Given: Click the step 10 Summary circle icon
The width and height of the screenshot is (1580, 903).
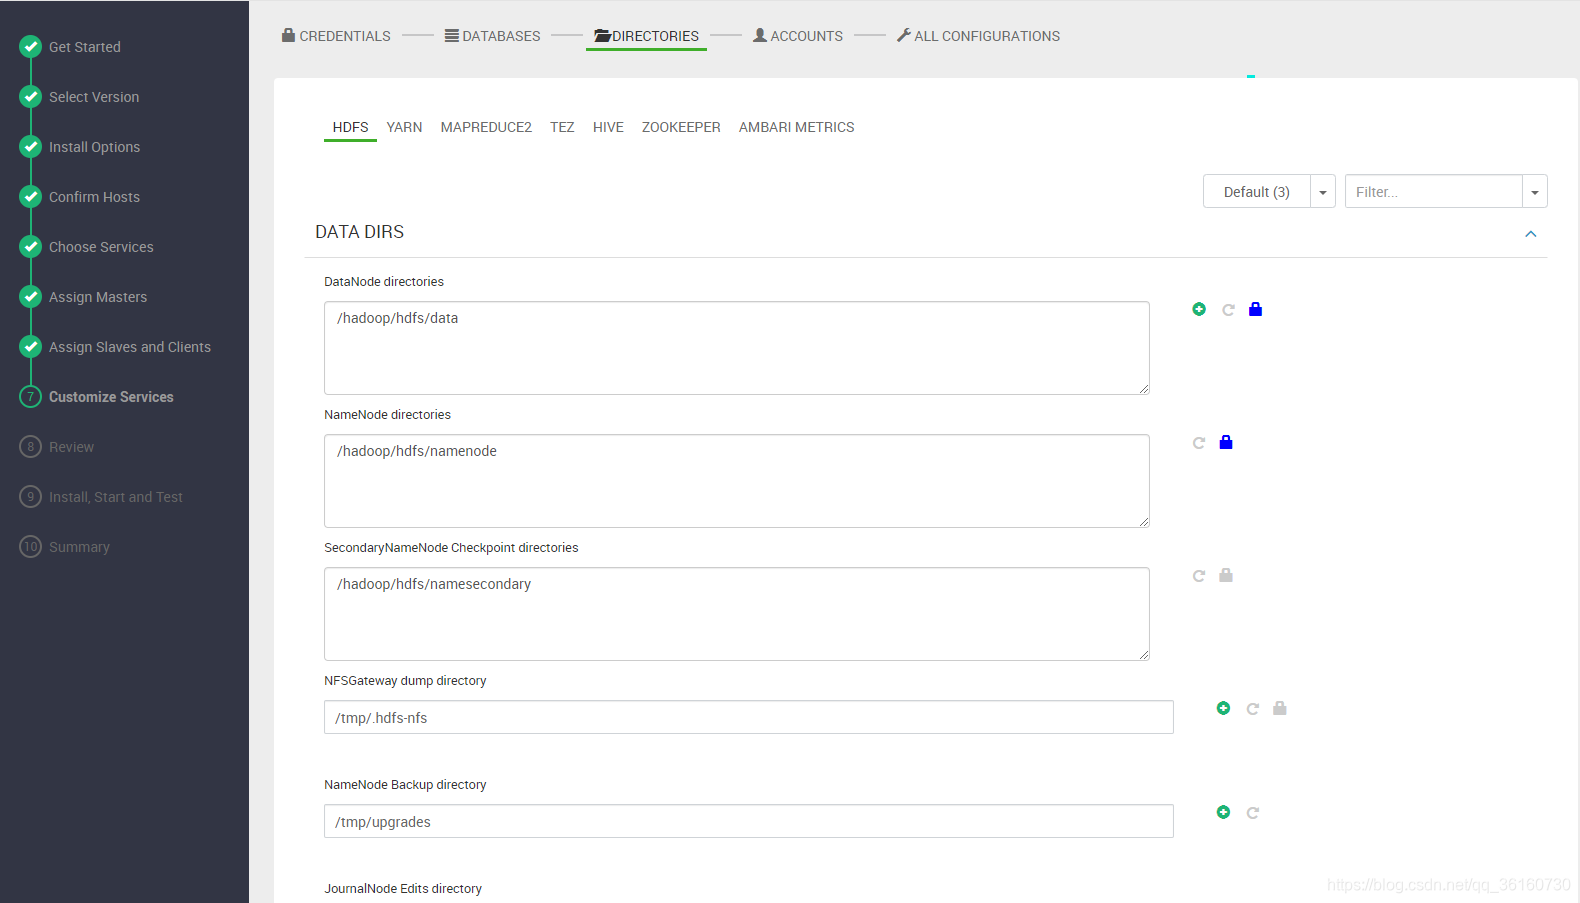Looking at the screenshot, I should [x=31, y=546].
